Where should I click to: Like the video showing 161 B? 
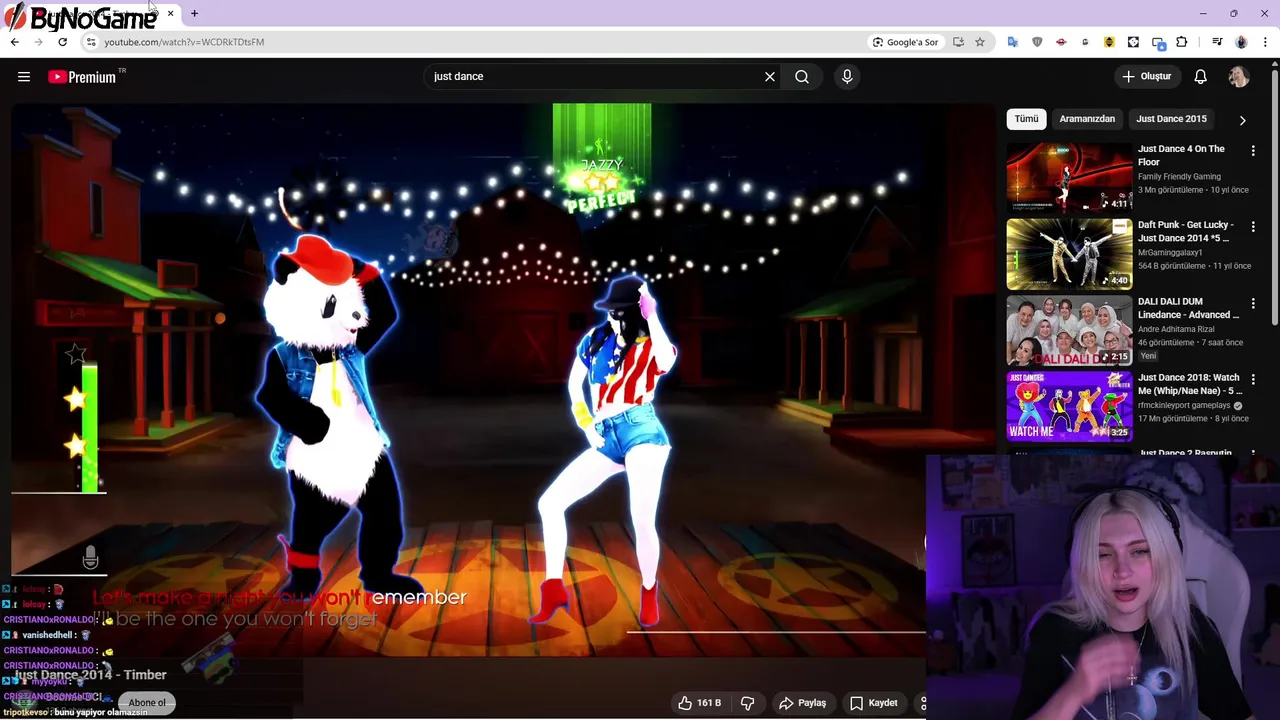pos(699,703)
